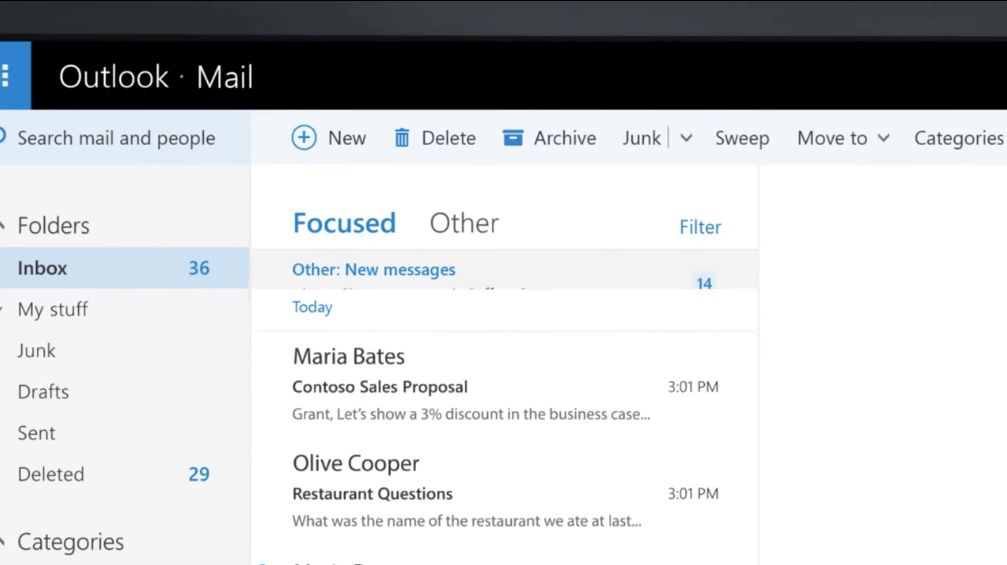Open the Drafts folder
Image resolution: width=1007 pixels, height=565 pixels.
pyautogui.click(x=43, y=392)
